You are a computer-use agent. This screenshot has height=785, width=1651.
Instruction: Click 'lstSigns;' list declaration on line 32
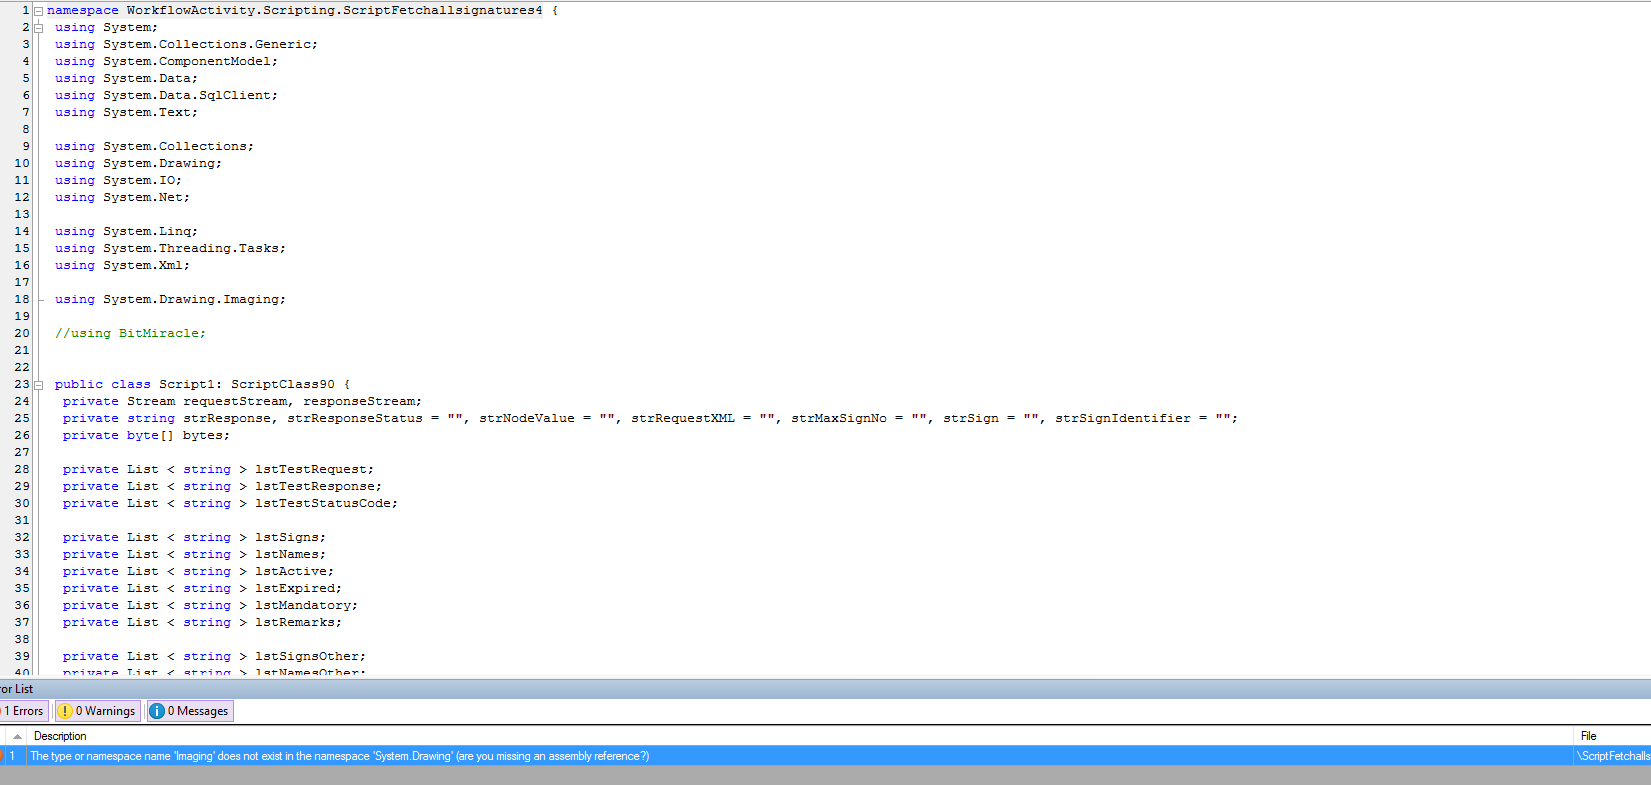(x=290, y=538)
